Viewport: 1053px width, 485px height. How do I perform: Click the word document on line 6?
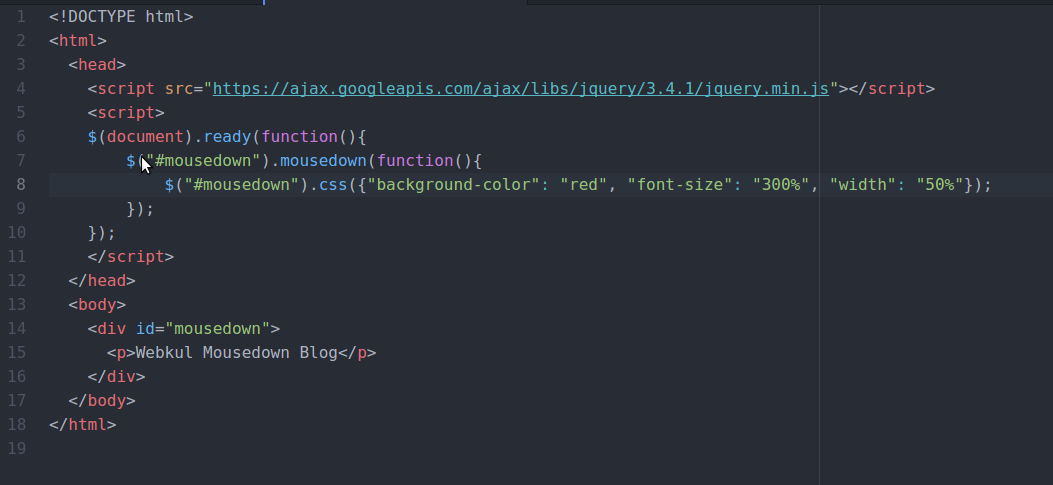pyautogui.click(x=146, y=137)
